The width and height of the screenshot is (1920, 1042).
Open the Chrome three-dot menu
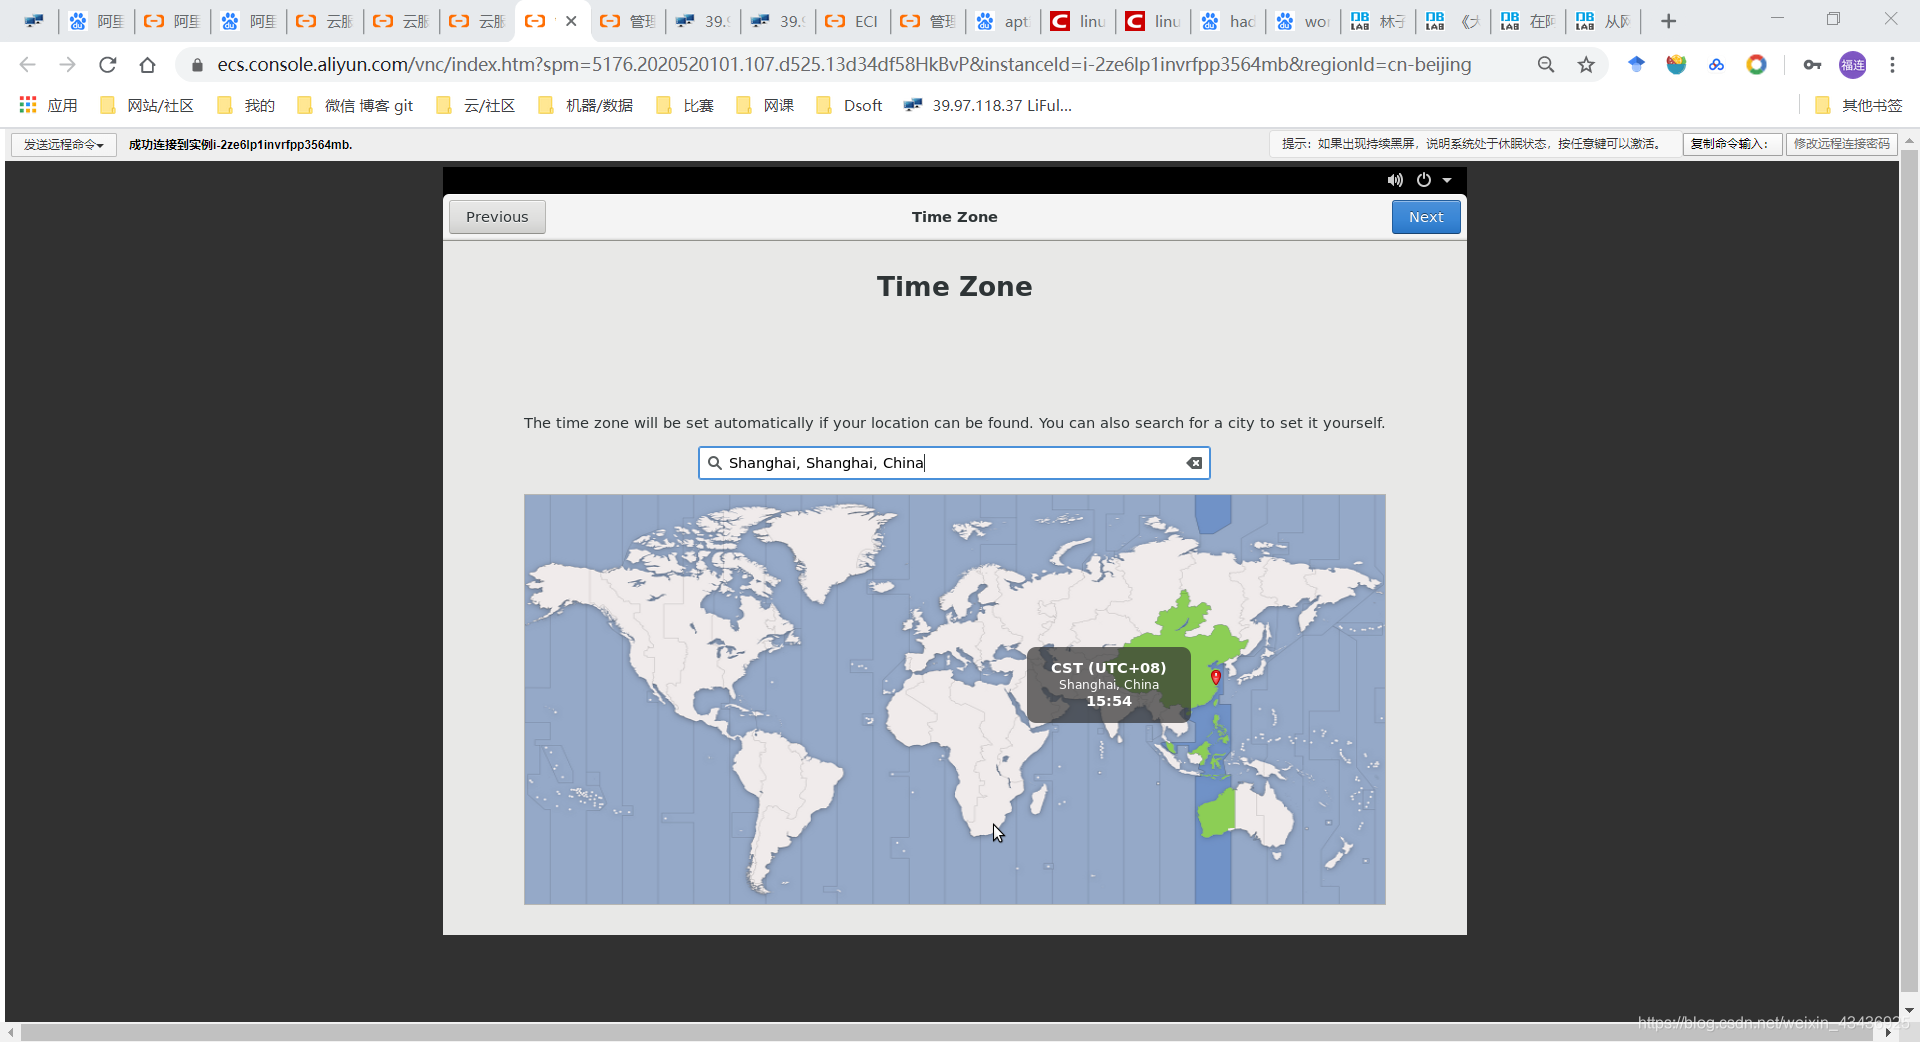(x=1892, y=64)
